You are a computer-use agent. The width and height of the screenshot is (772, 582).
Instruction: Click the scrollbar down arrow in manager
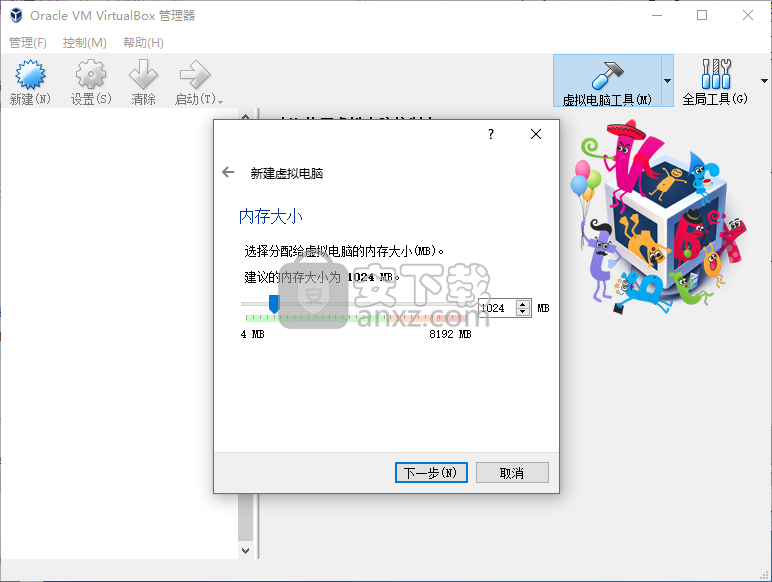pos(245,550)
